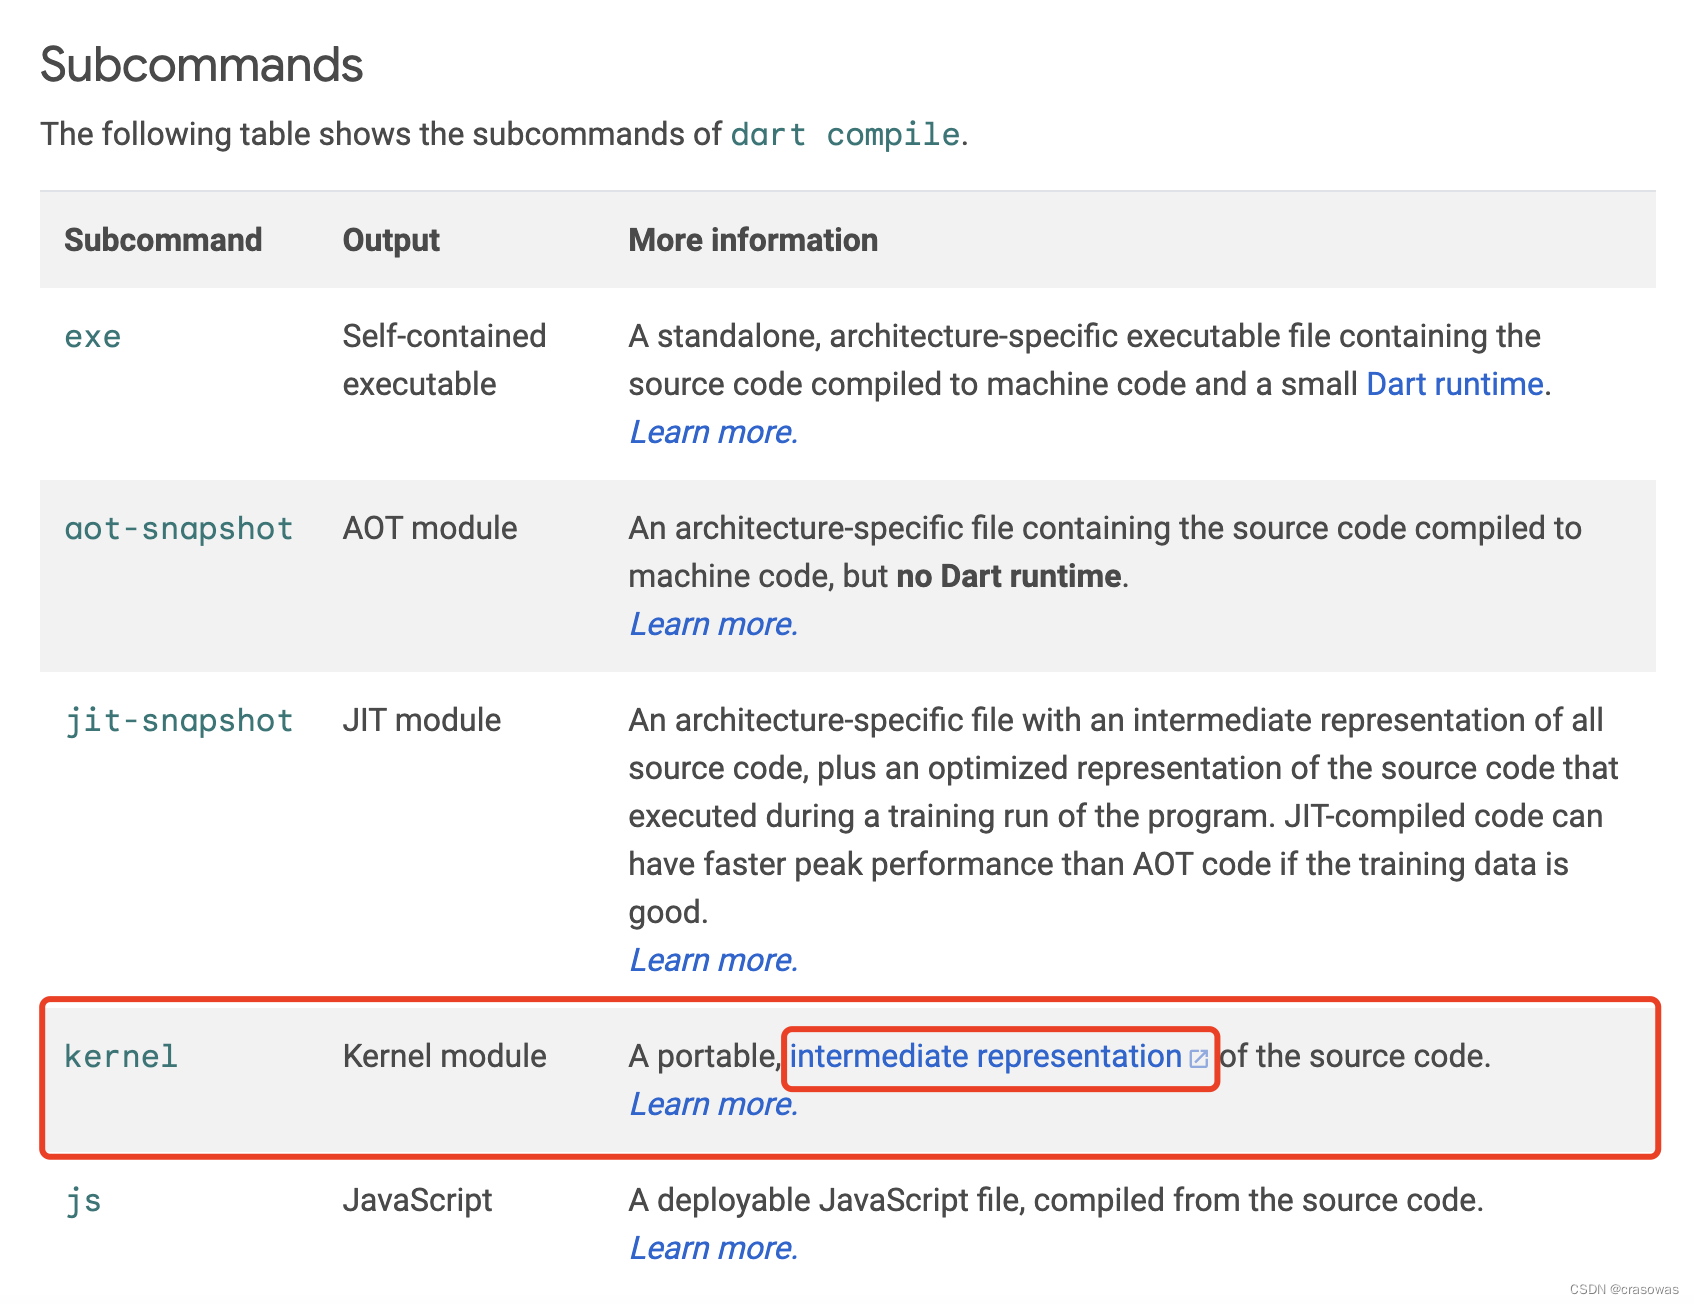Click the AOT module cell
Screen dimensions: 1694x1304
[430, 528]
